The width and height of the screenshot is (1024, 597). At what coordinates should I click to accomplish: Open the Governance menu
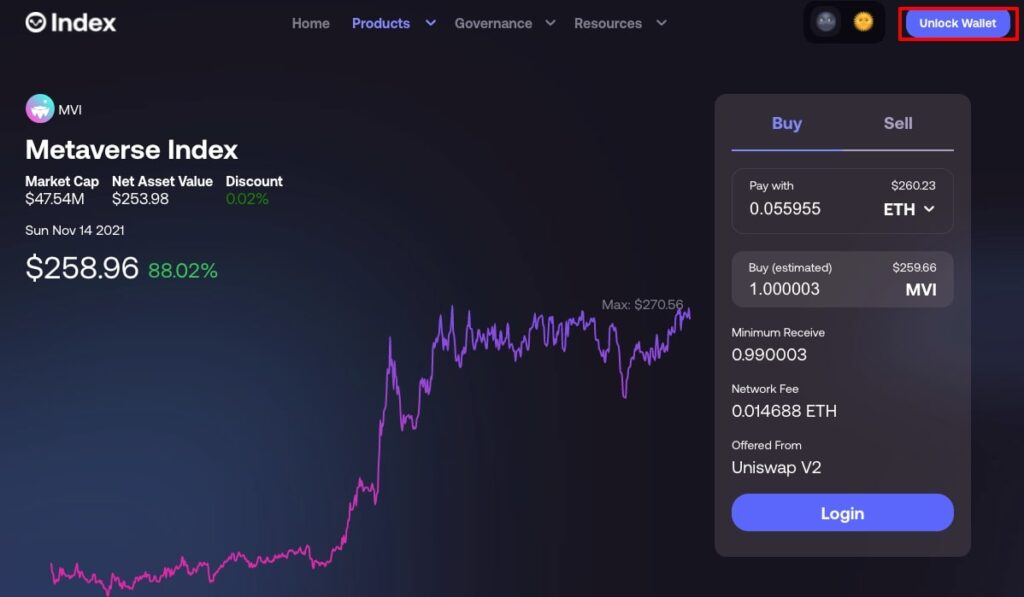pyautogui.click(x=493, y=24)
